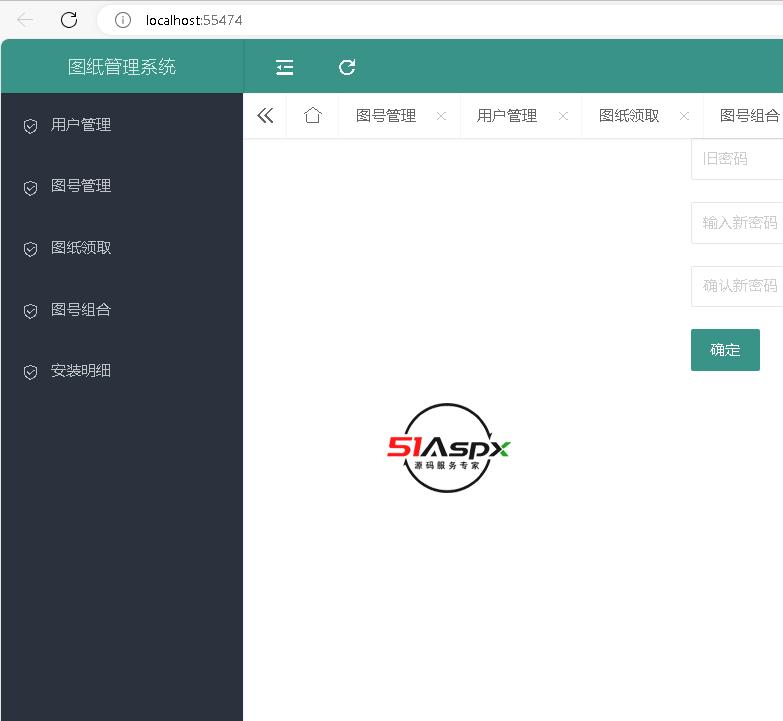Close the 用户管理 tab
The image size is (783, 721).
coord(563,116)
